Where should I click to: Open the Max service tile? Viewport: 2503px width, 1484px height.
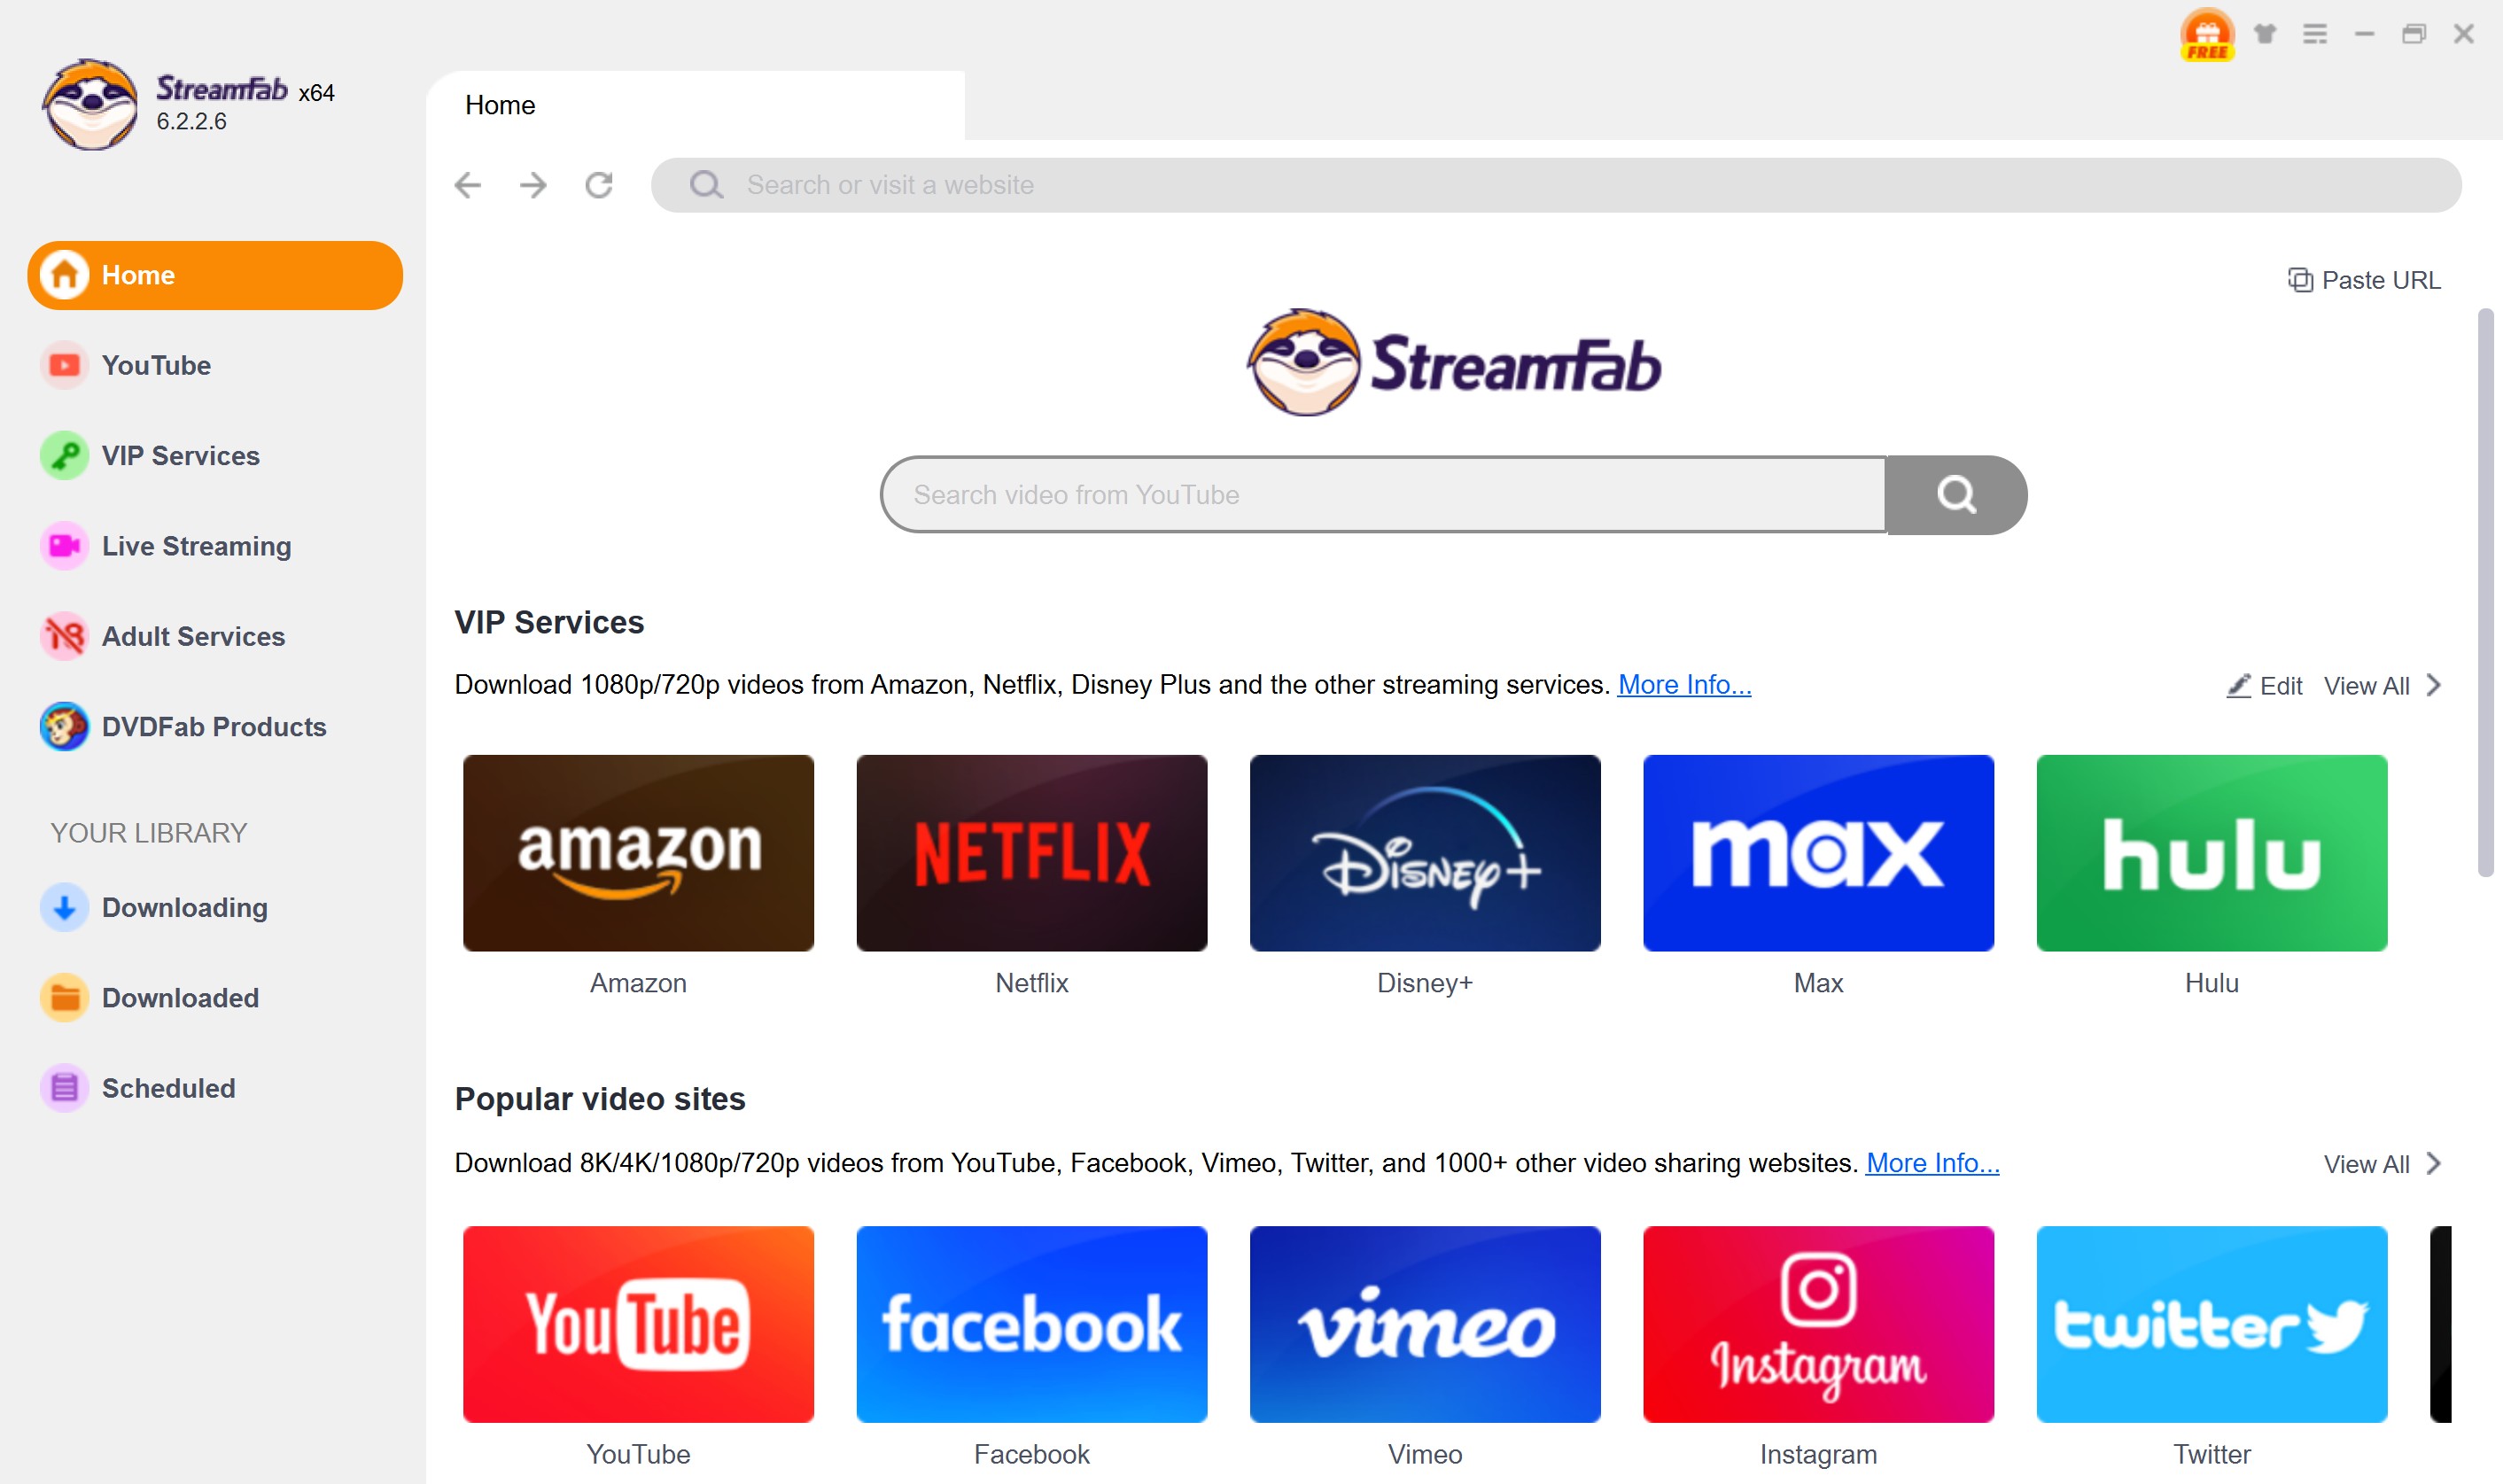pyautogui.click(x=1818, y=853)
